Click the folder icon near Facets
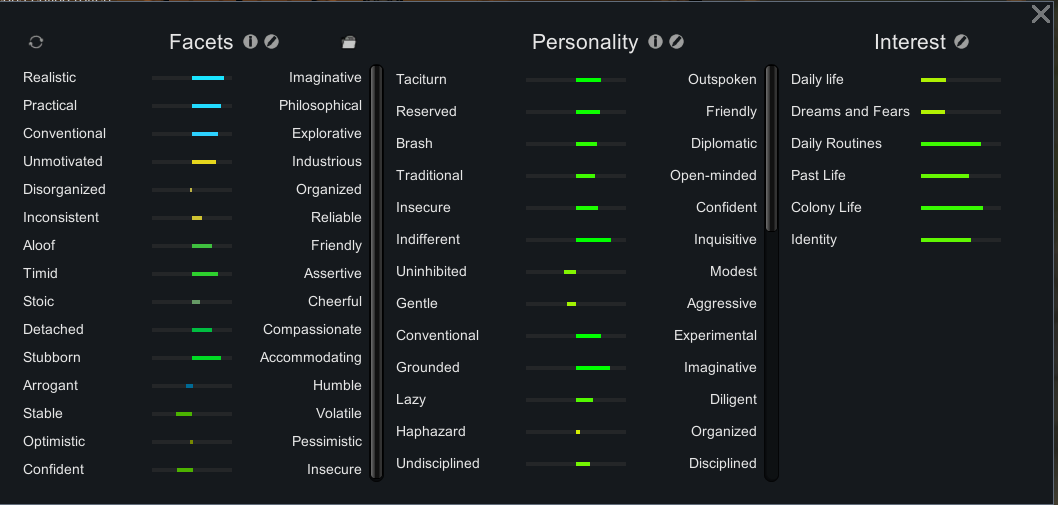 click(x=348, y=43)
